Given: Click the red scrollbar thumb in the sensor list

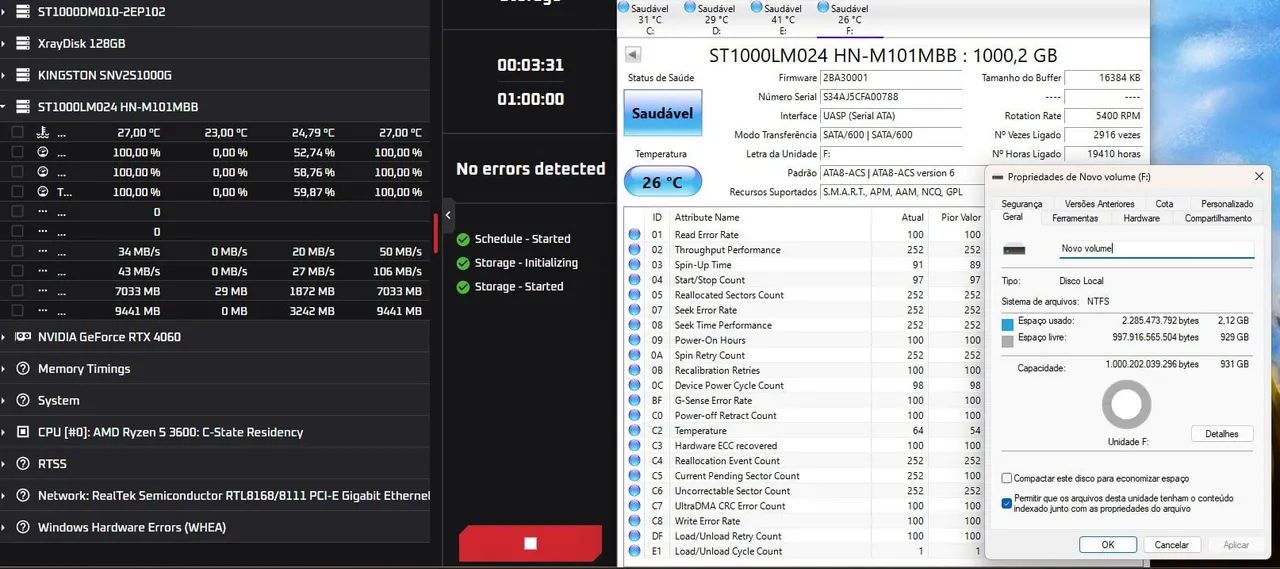Looking at the screenshot, I should click(x=435, y=232).
